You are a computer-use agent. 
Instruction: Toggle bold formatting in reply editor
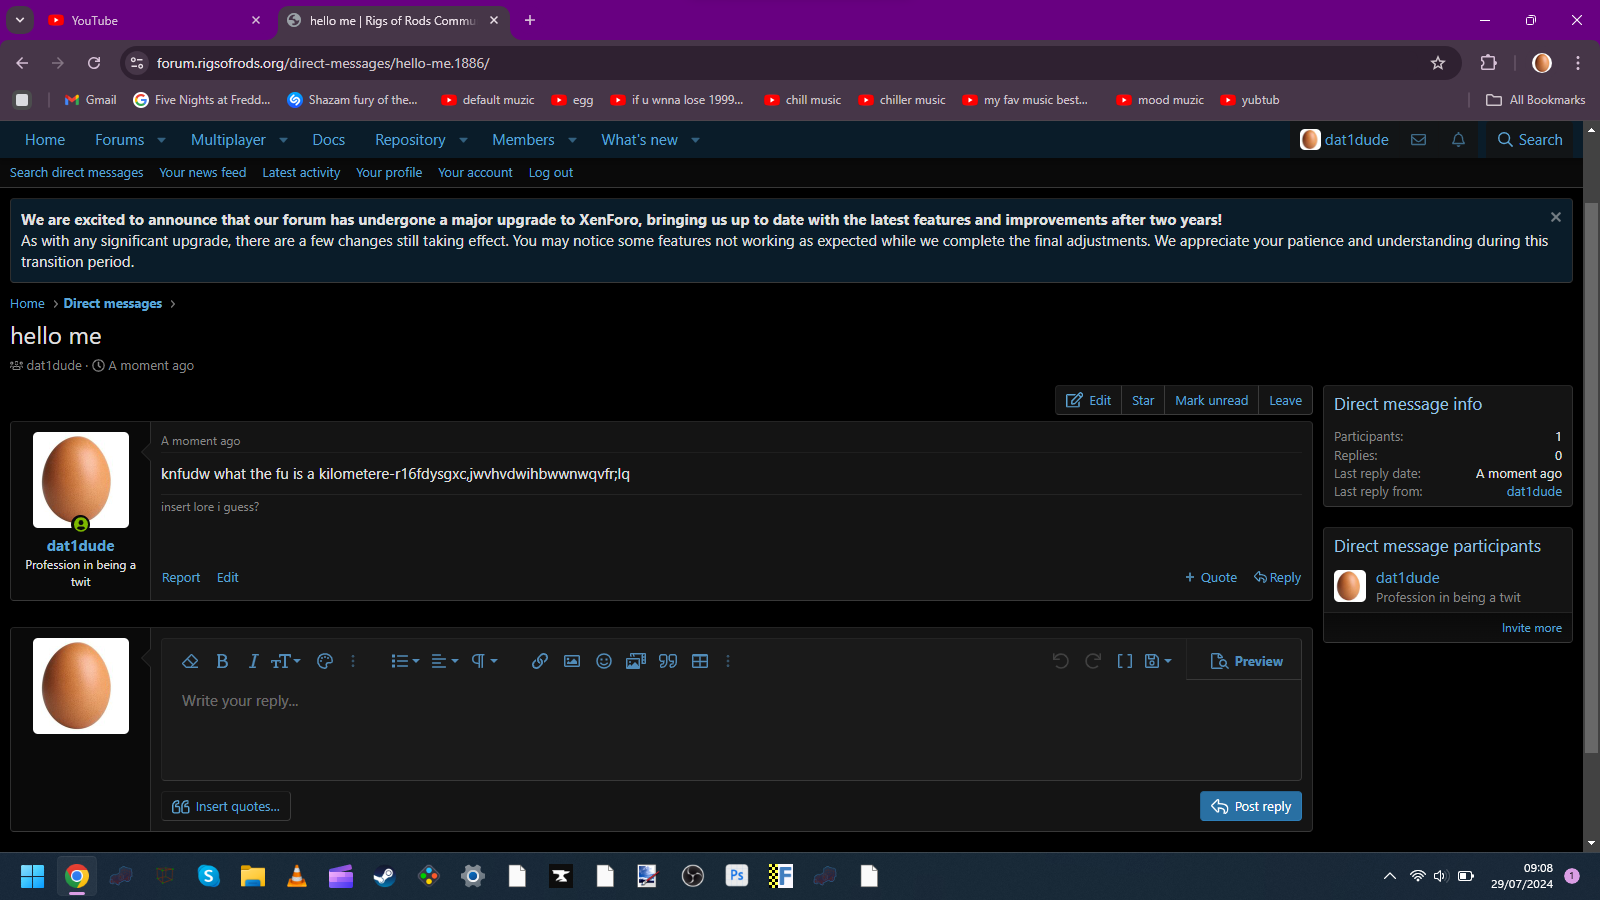pos(222,661)
